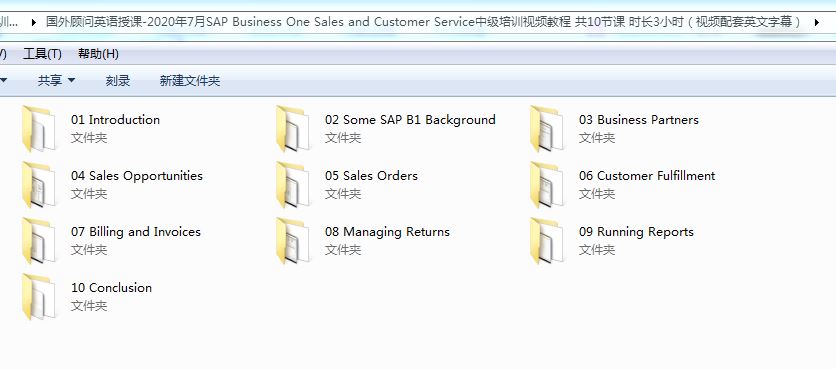Select the '02 Some SAP B1 Background' label
This screenshot has height=369, width=836.
pyautogui.click(x=410, y=120)
